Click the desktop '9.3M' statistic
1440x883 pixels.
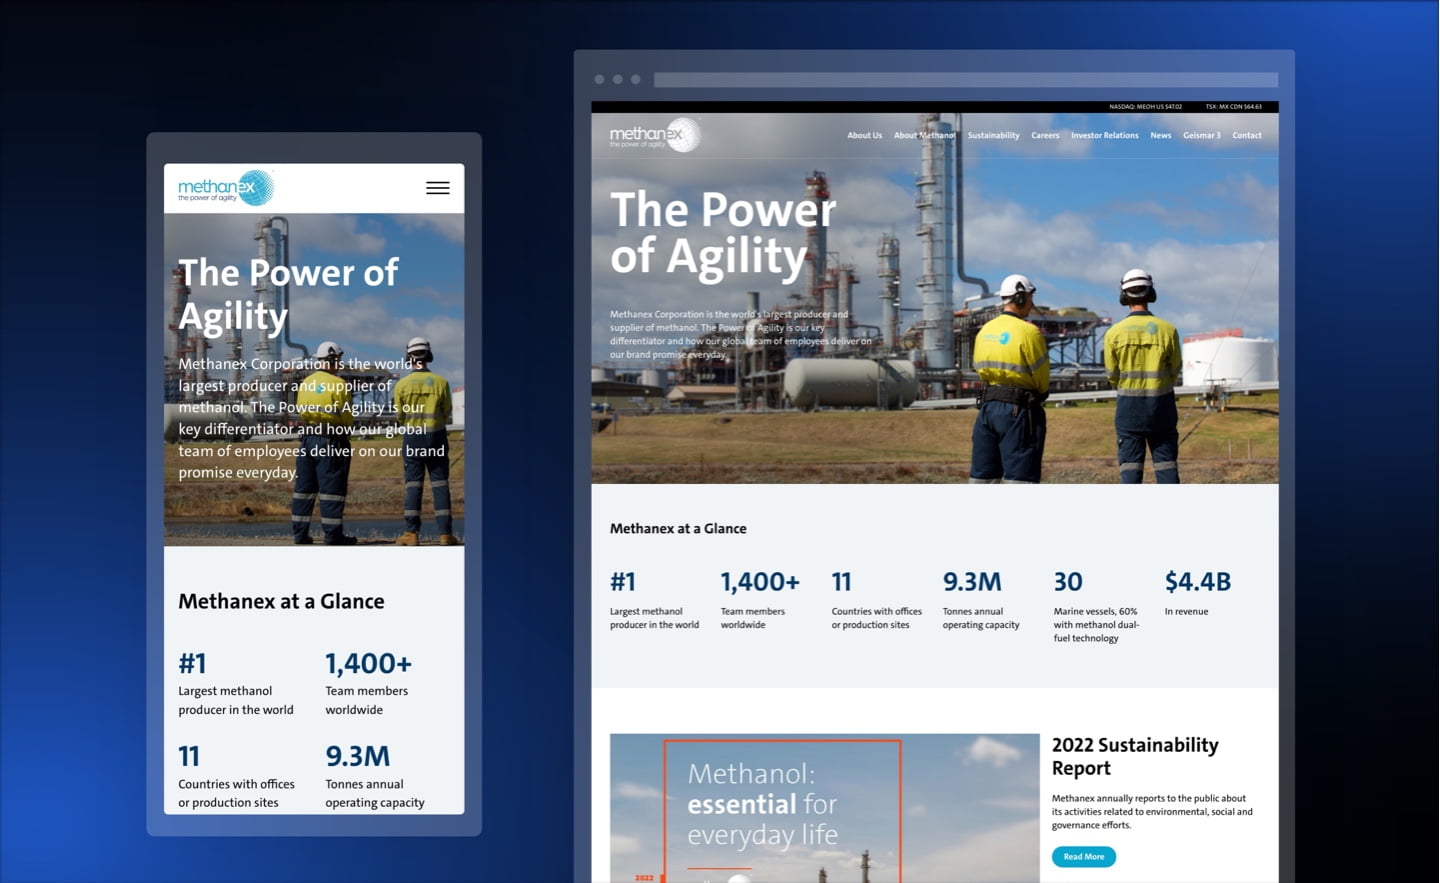click(x=972, y=581)
